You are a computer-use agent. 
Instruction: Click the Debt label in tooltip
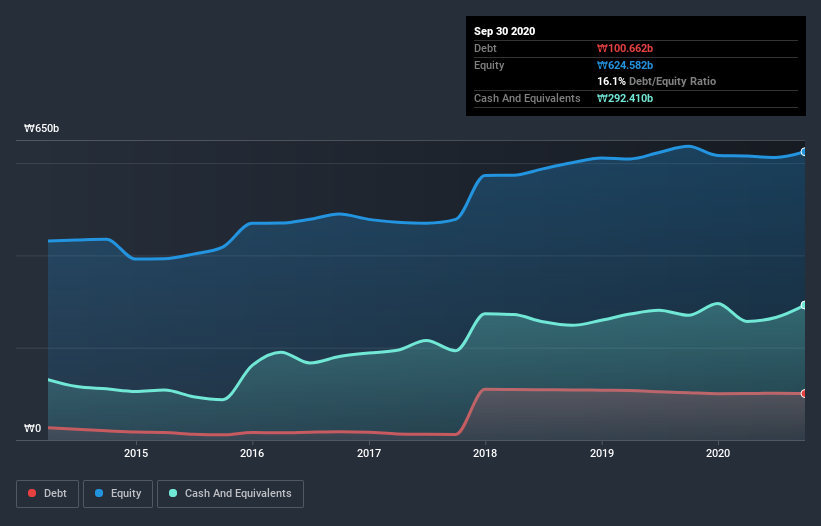[485, 48]
